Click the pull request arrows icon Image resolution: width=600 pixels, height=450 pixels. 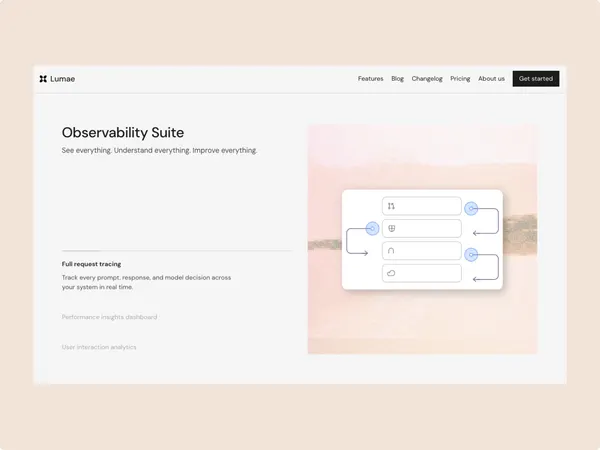pyautogui.click(x=391, y=206)
